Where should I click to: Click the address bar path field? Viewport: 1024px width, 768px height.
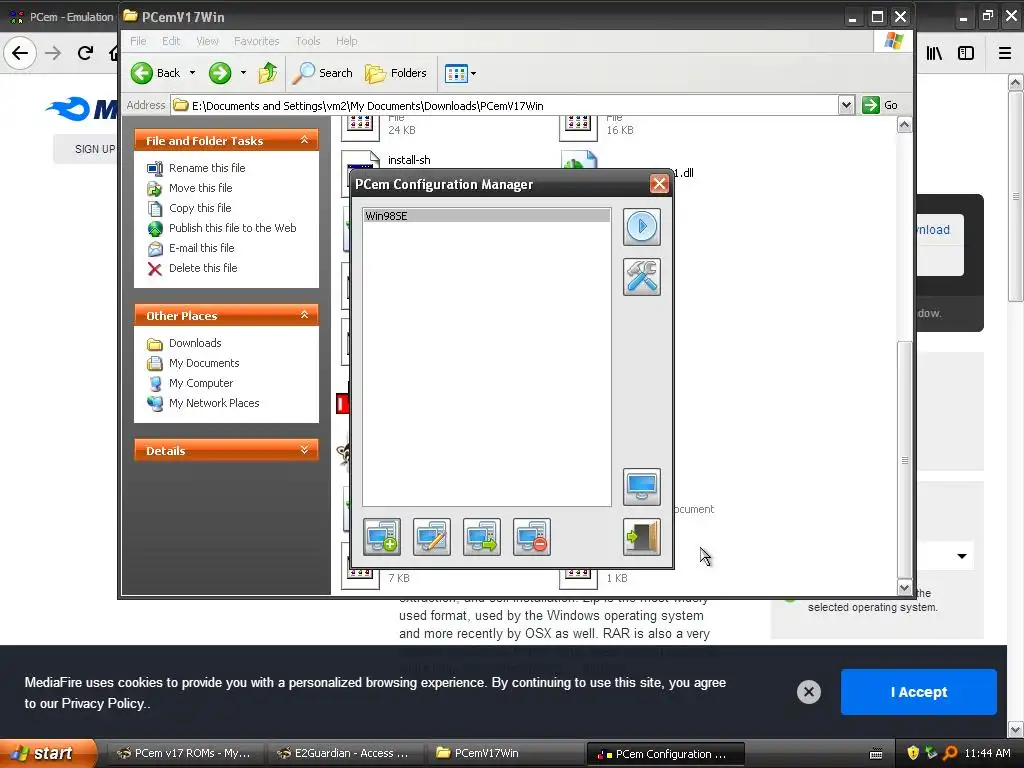pos(505,106)
